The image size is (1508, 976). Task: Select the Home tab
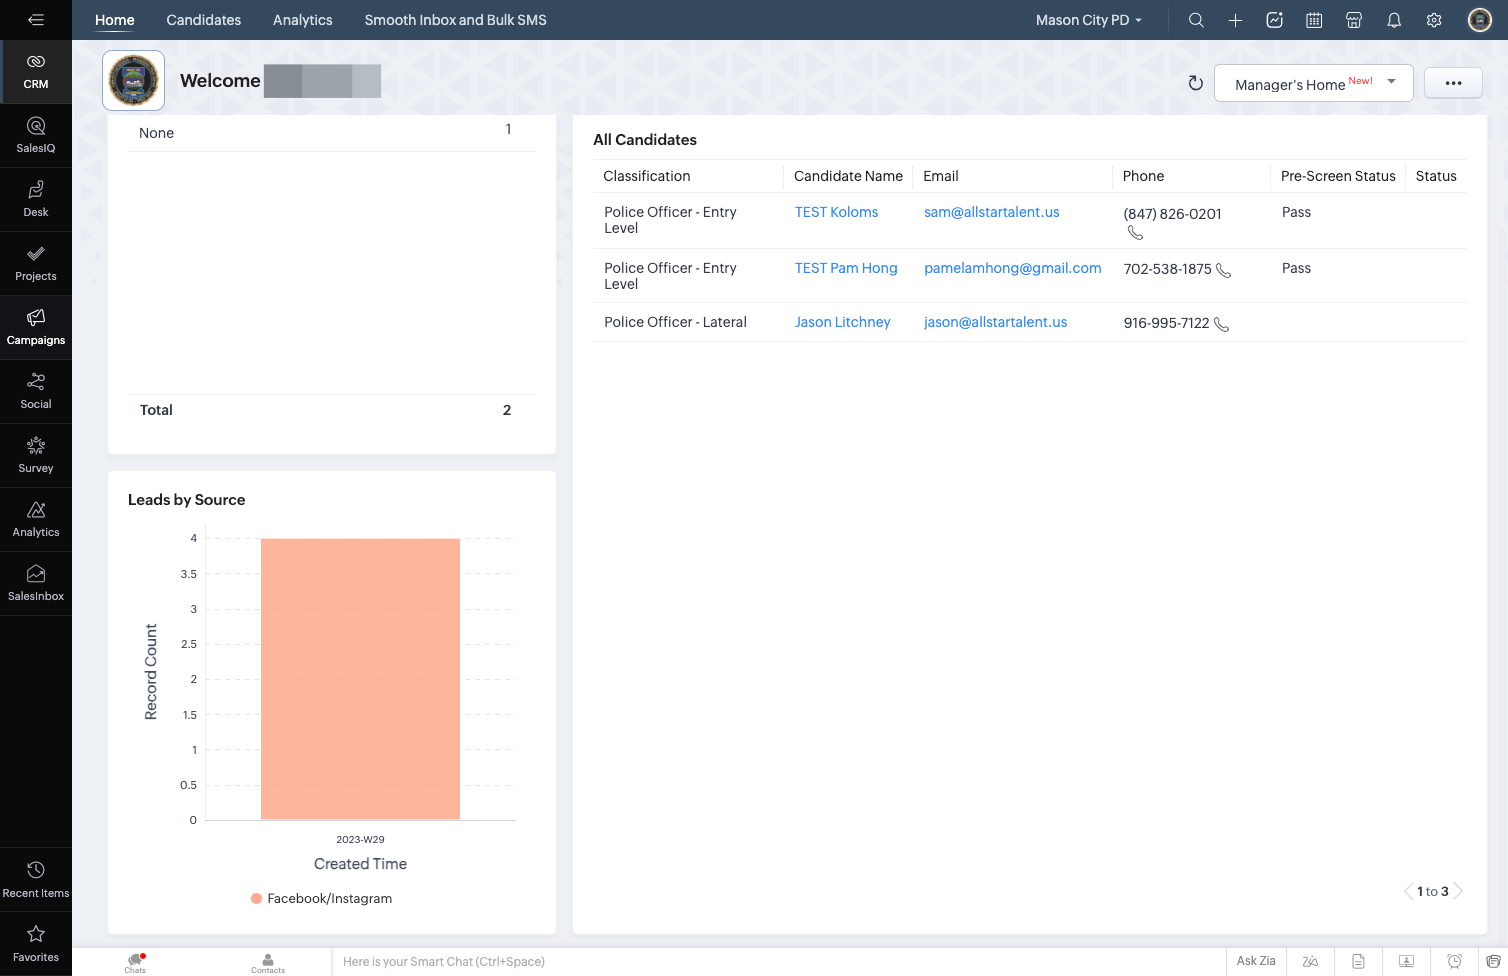pyautogui.click(x=115, y=20)
